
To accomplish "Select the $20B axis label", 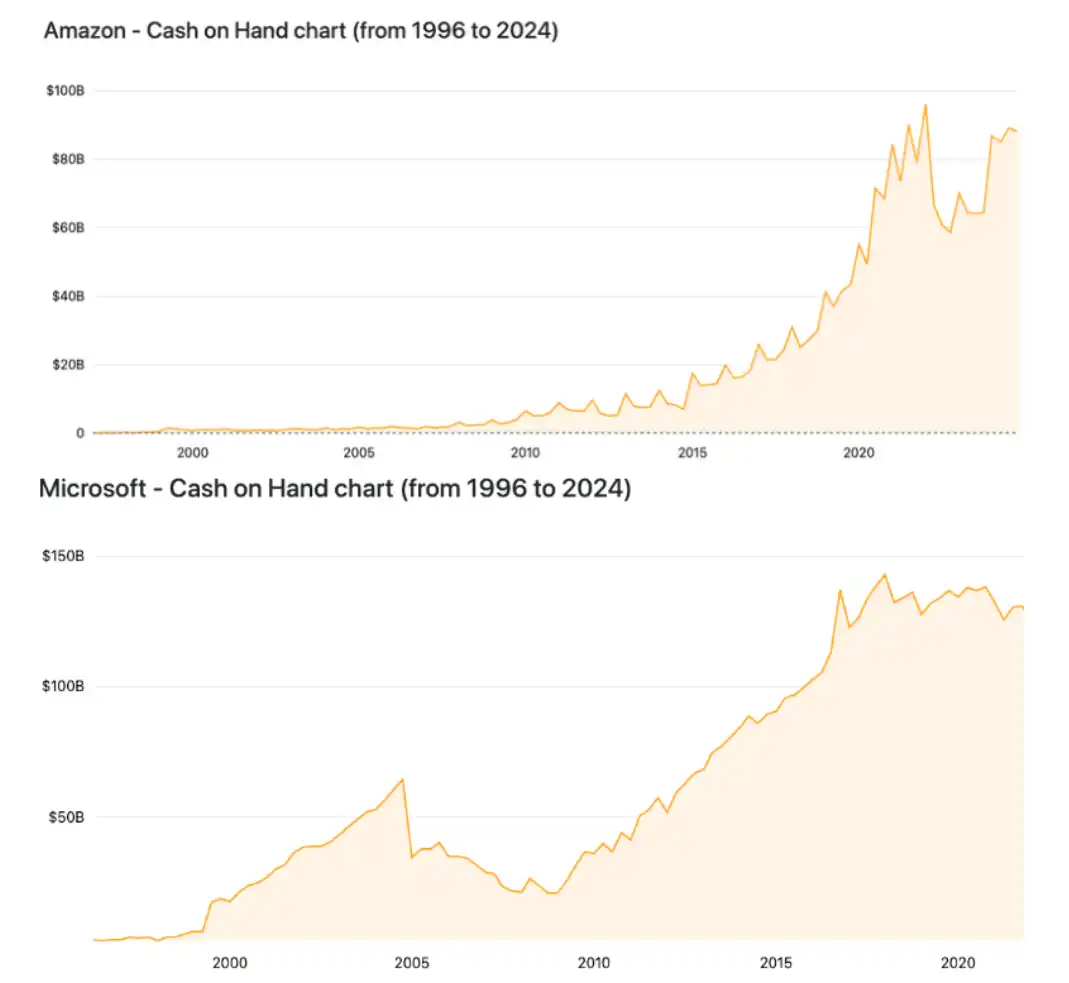I will [68, 365].
